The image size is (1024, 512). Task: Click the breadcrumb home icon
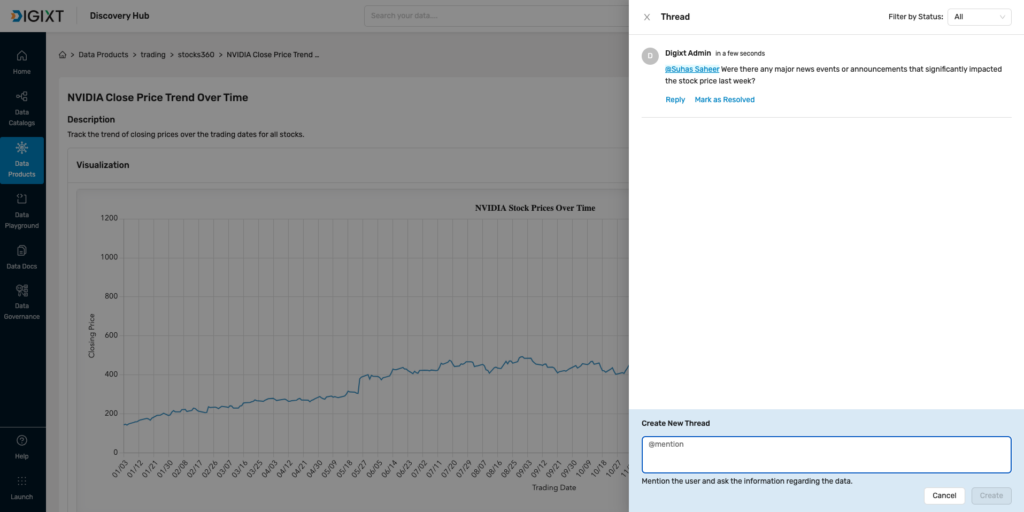click(63, 55)
